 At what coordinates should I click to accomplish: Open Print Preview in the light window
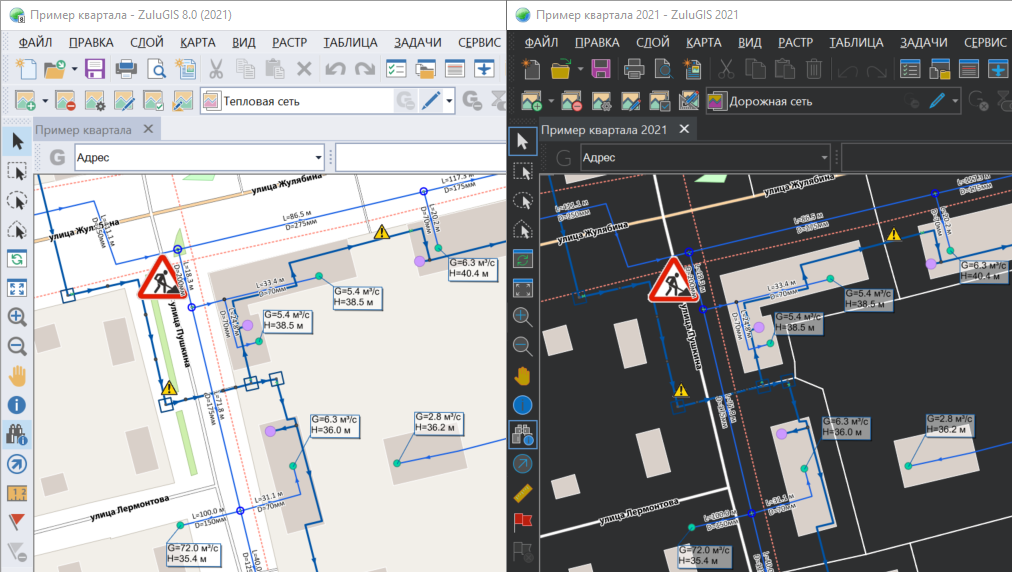(x=156, y=69)
